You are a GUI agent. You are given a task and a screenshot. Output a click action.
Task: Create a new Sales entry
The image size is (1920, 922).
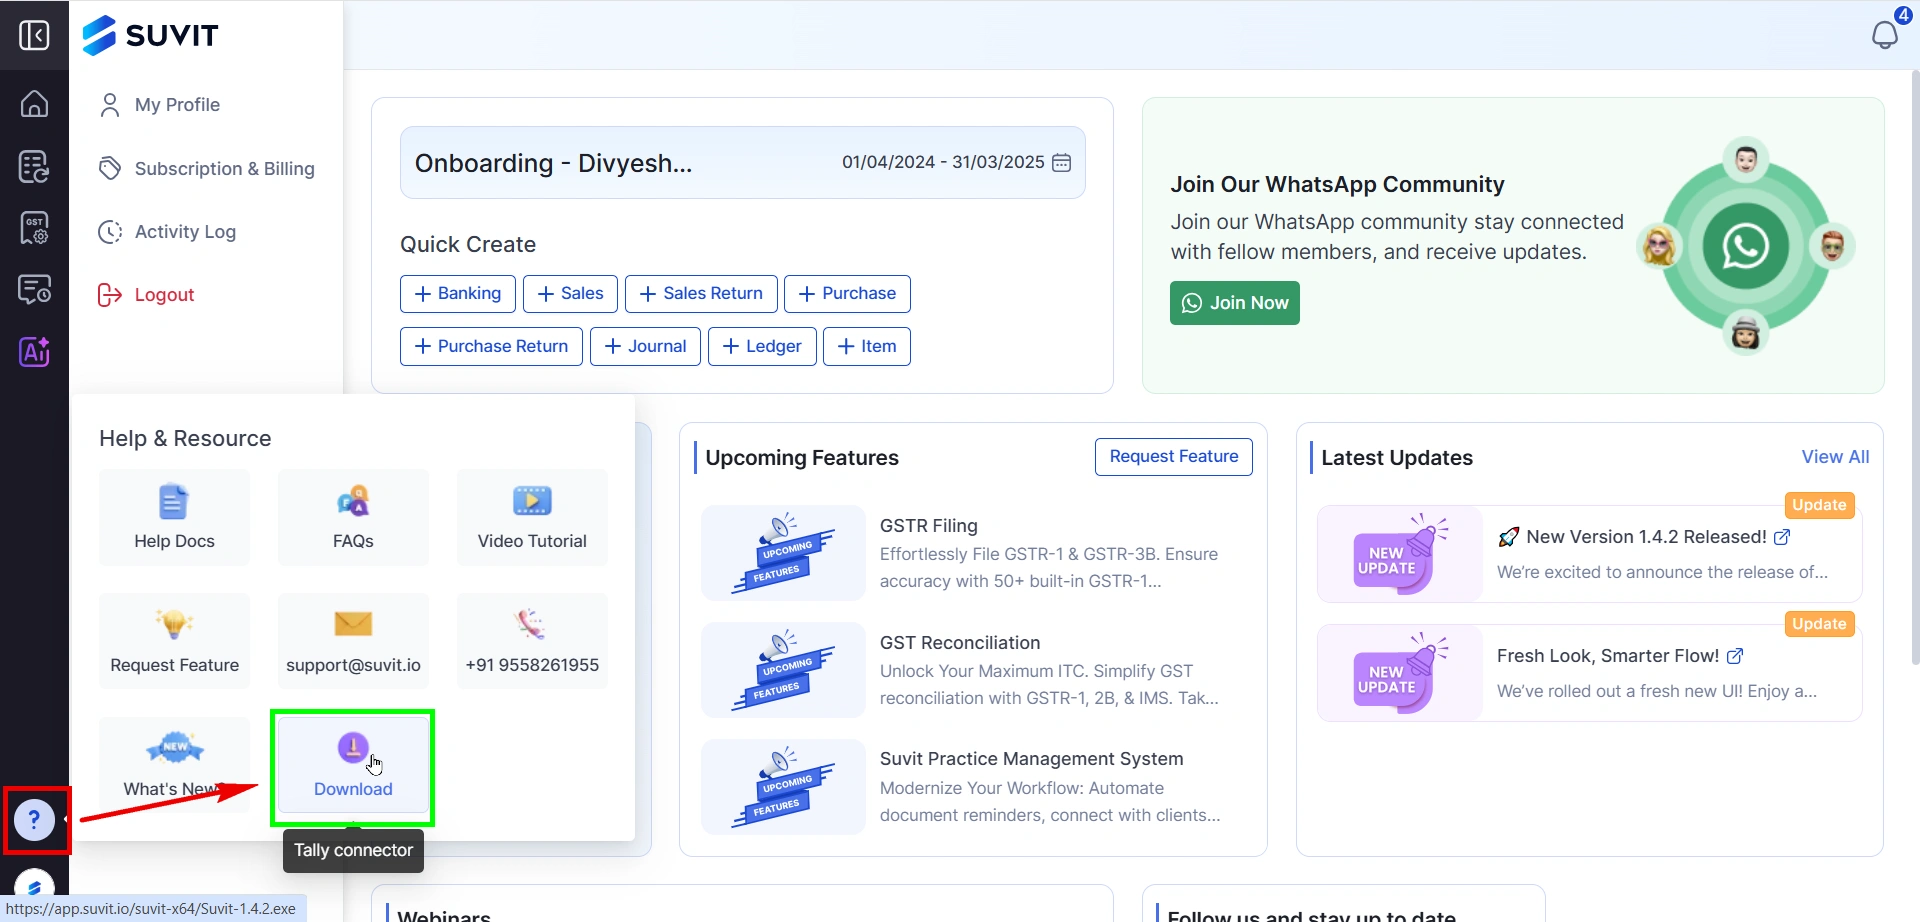[570, 294]
